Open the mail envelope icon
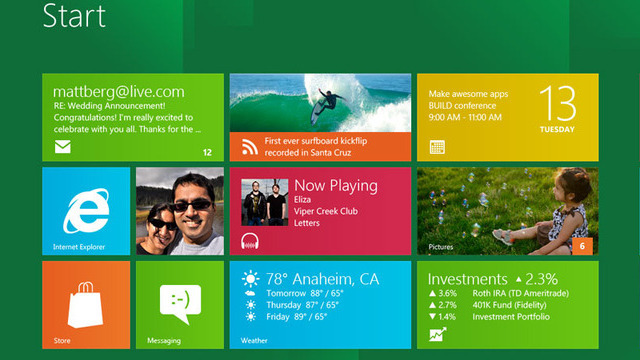The height and width of the screenshot is (360, 640). coord(62,147)
